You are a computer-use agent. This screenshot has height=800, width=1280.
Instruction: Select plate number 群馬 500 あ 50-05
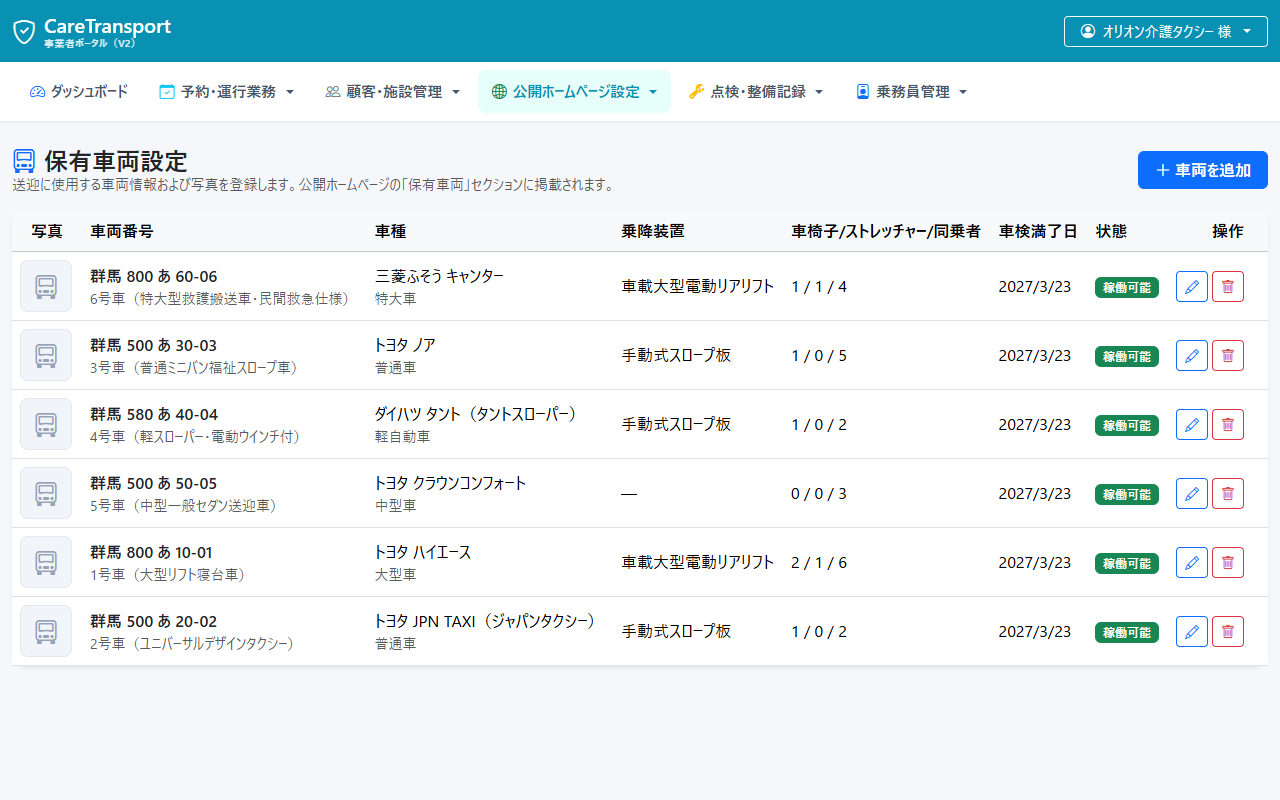click(x=153, y=484)
